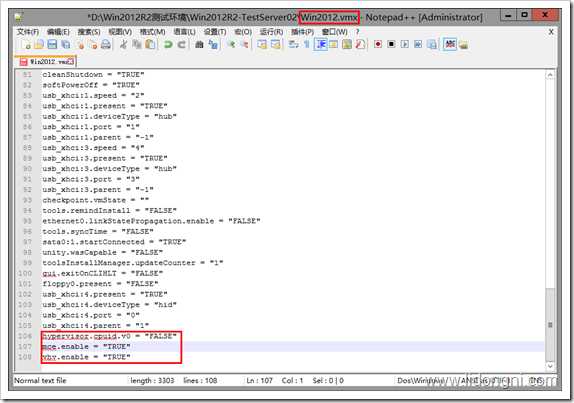Click the vertical scrollbar thumb
The height and width of the screenshot is (403, 574).
tap(550, 324)
